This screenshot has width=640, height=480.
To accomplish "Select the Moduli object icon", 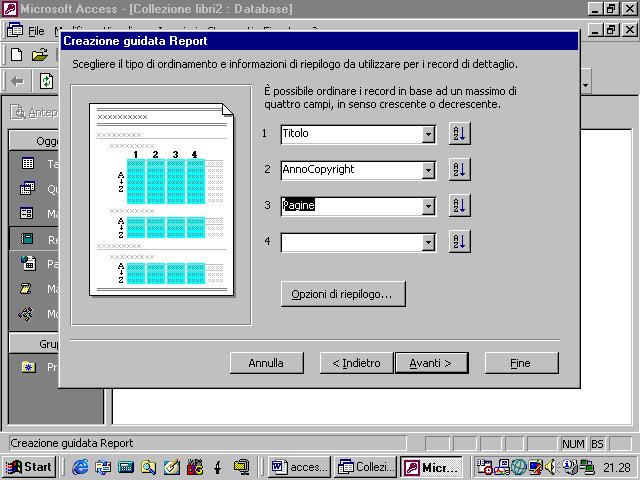I will [x=26, y=314].
